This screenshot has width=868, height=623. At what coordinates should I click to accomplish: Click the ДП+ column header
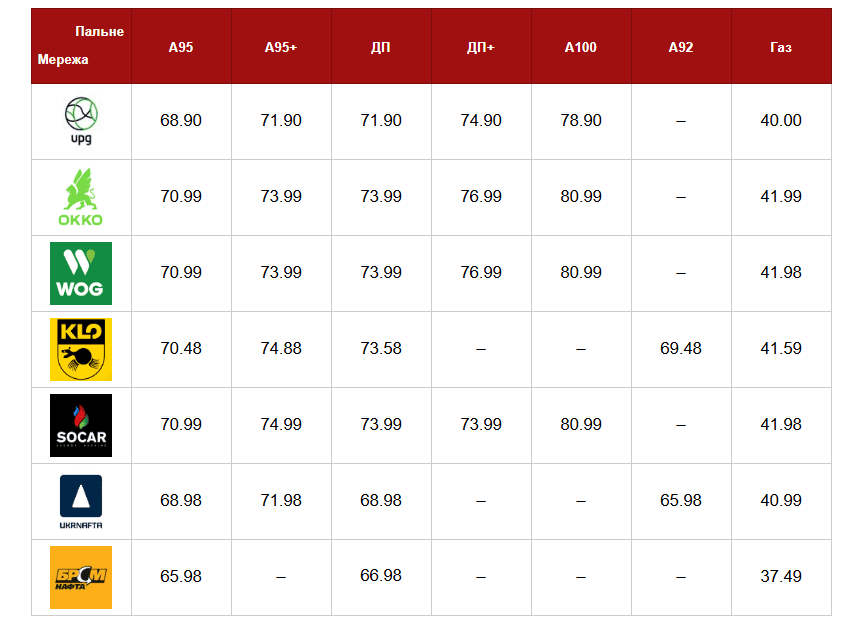click(481, 47)
